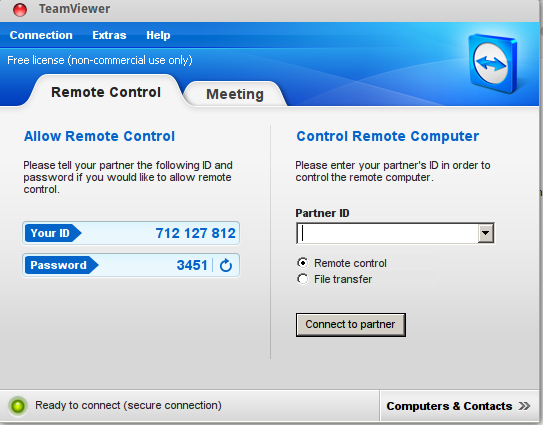Open the Connection menu

click(x=41, y=35)
